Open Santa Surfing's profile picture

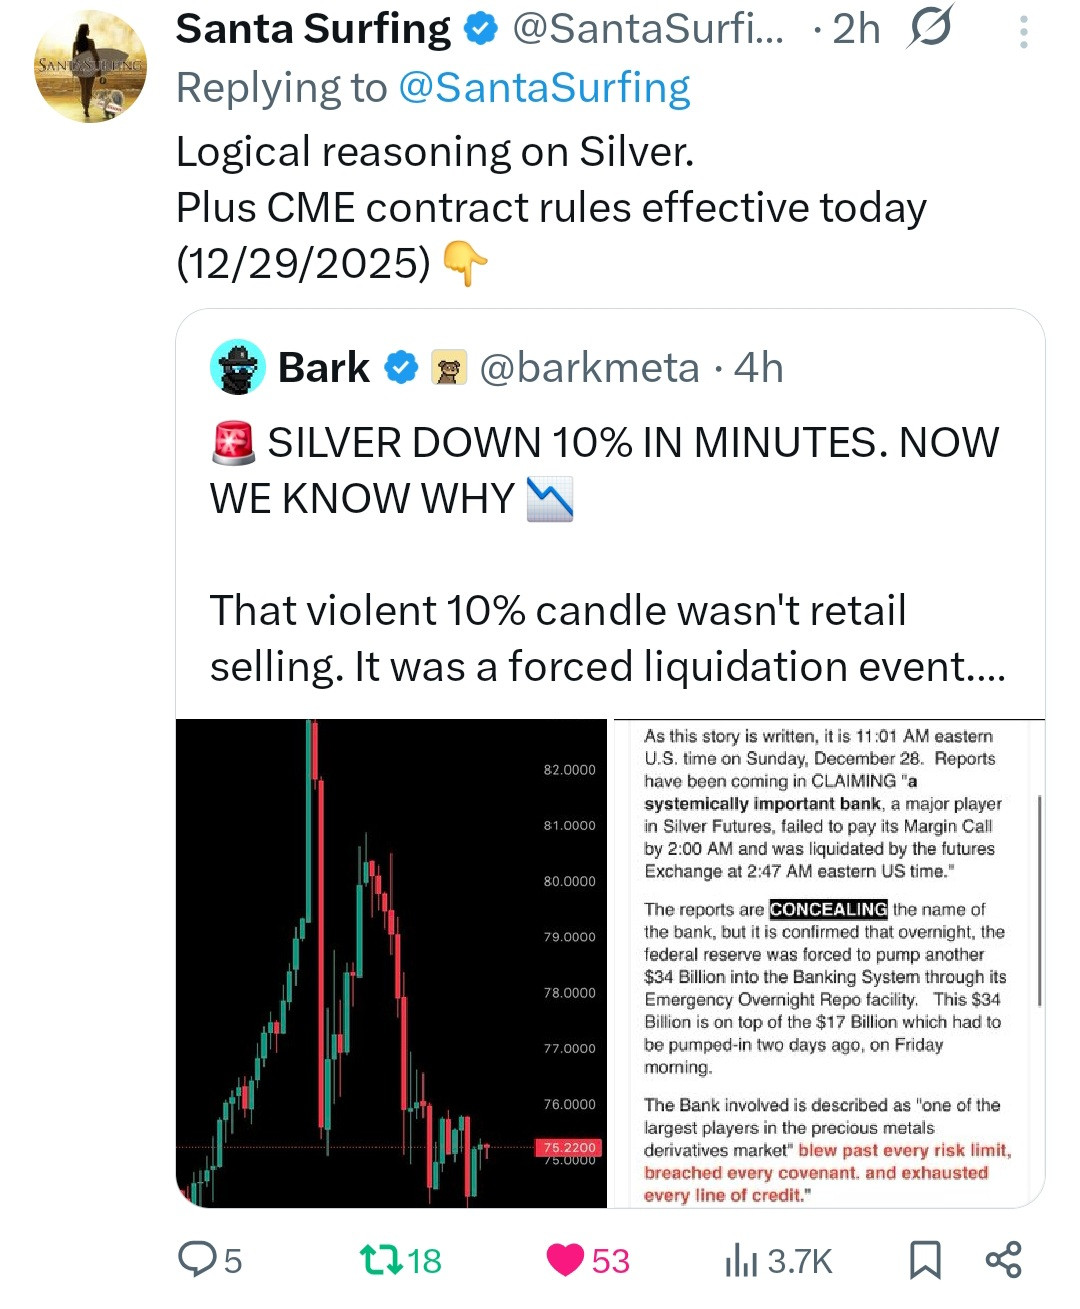tap(90, 67)
